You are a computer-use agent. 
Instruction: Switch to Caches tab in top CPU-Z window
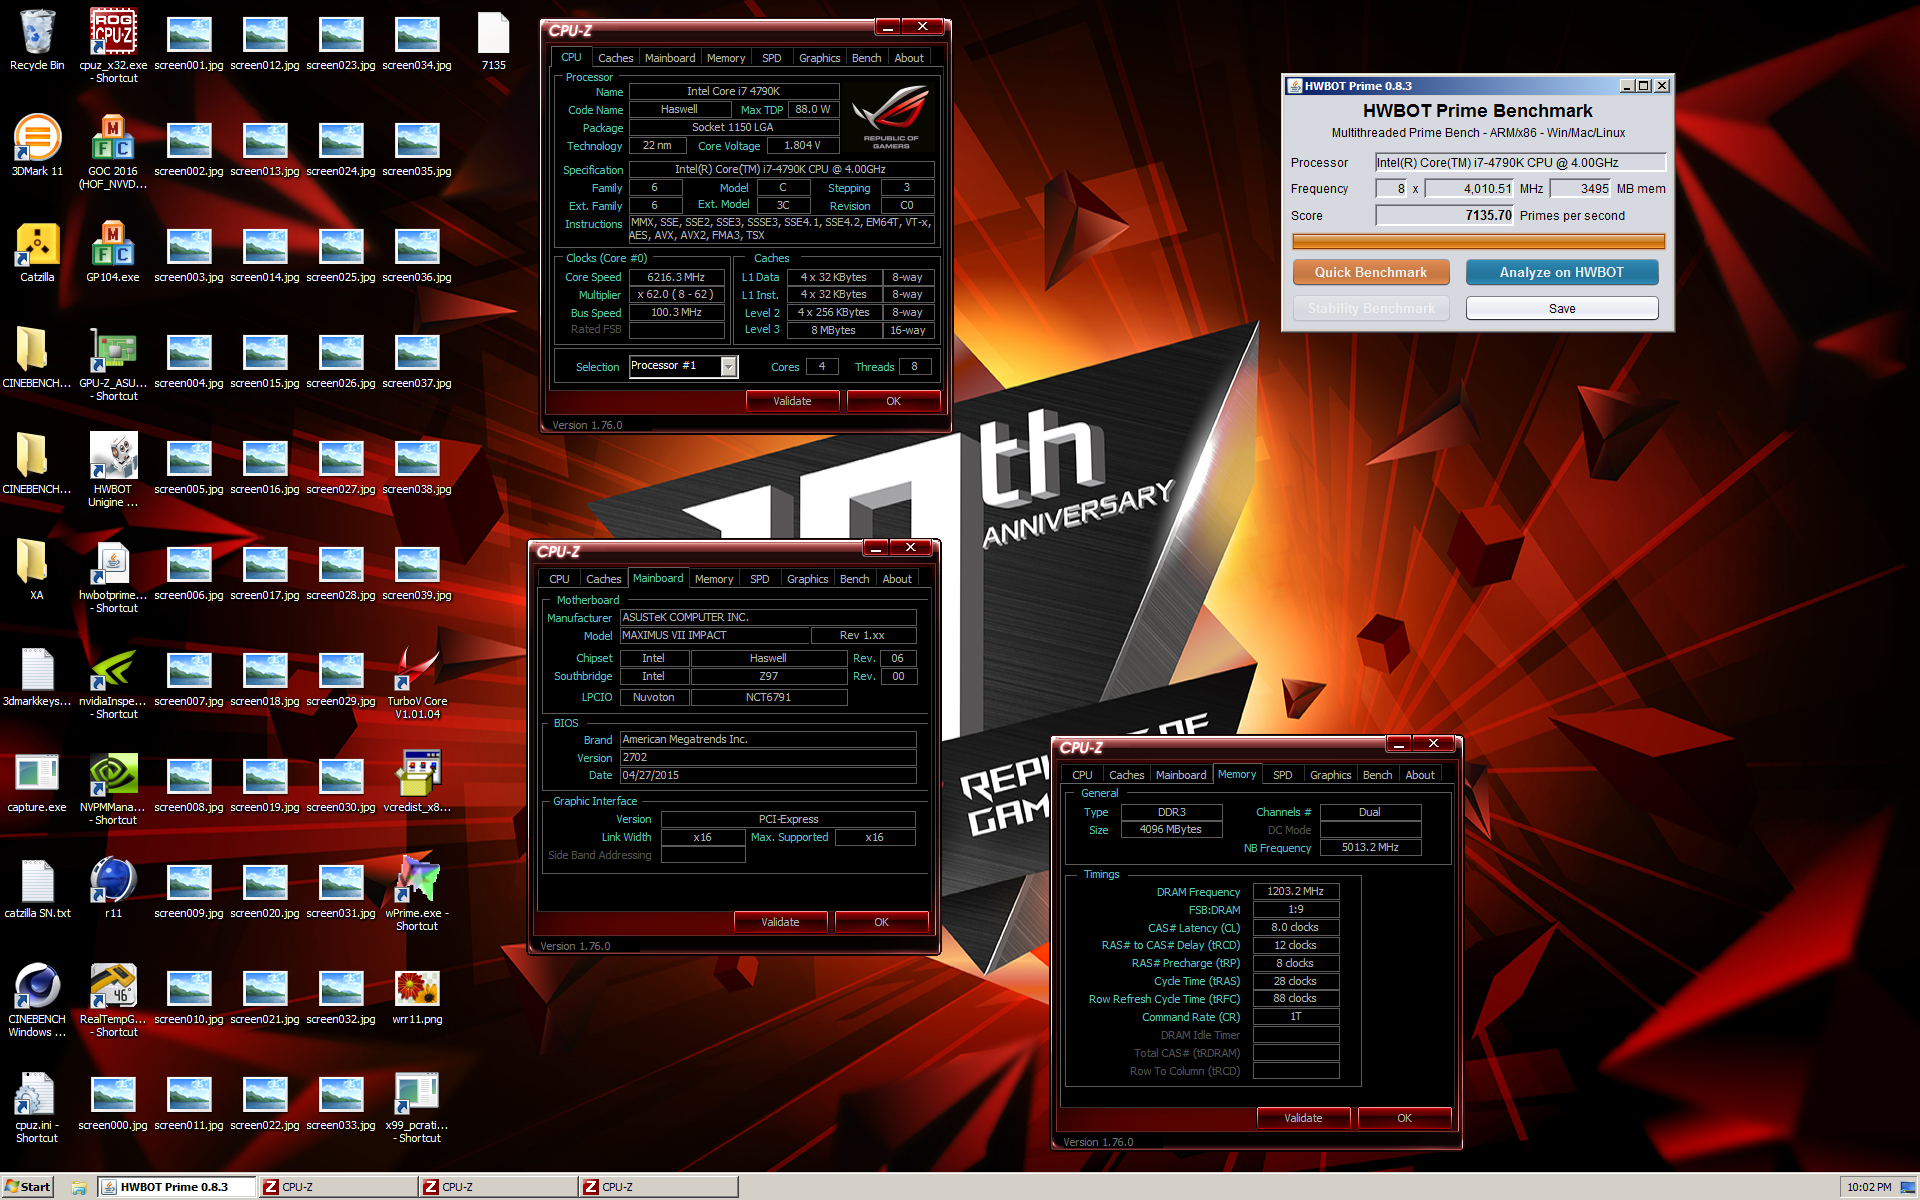[x=615, y=58]
